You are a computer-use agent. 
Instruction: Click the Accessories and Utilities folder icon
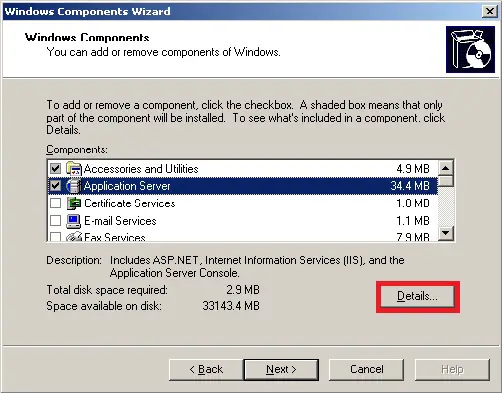74,169
